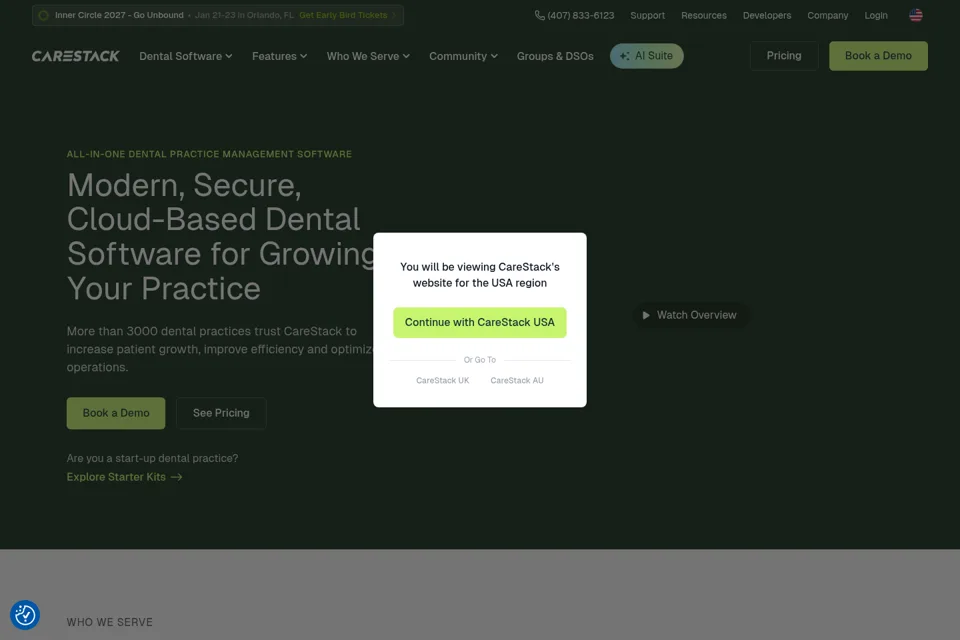Image resolution: width=960 pixels, height=640 pixels.
Task: Expand the Dental Software dropdown menu
Action: (186, 56)
